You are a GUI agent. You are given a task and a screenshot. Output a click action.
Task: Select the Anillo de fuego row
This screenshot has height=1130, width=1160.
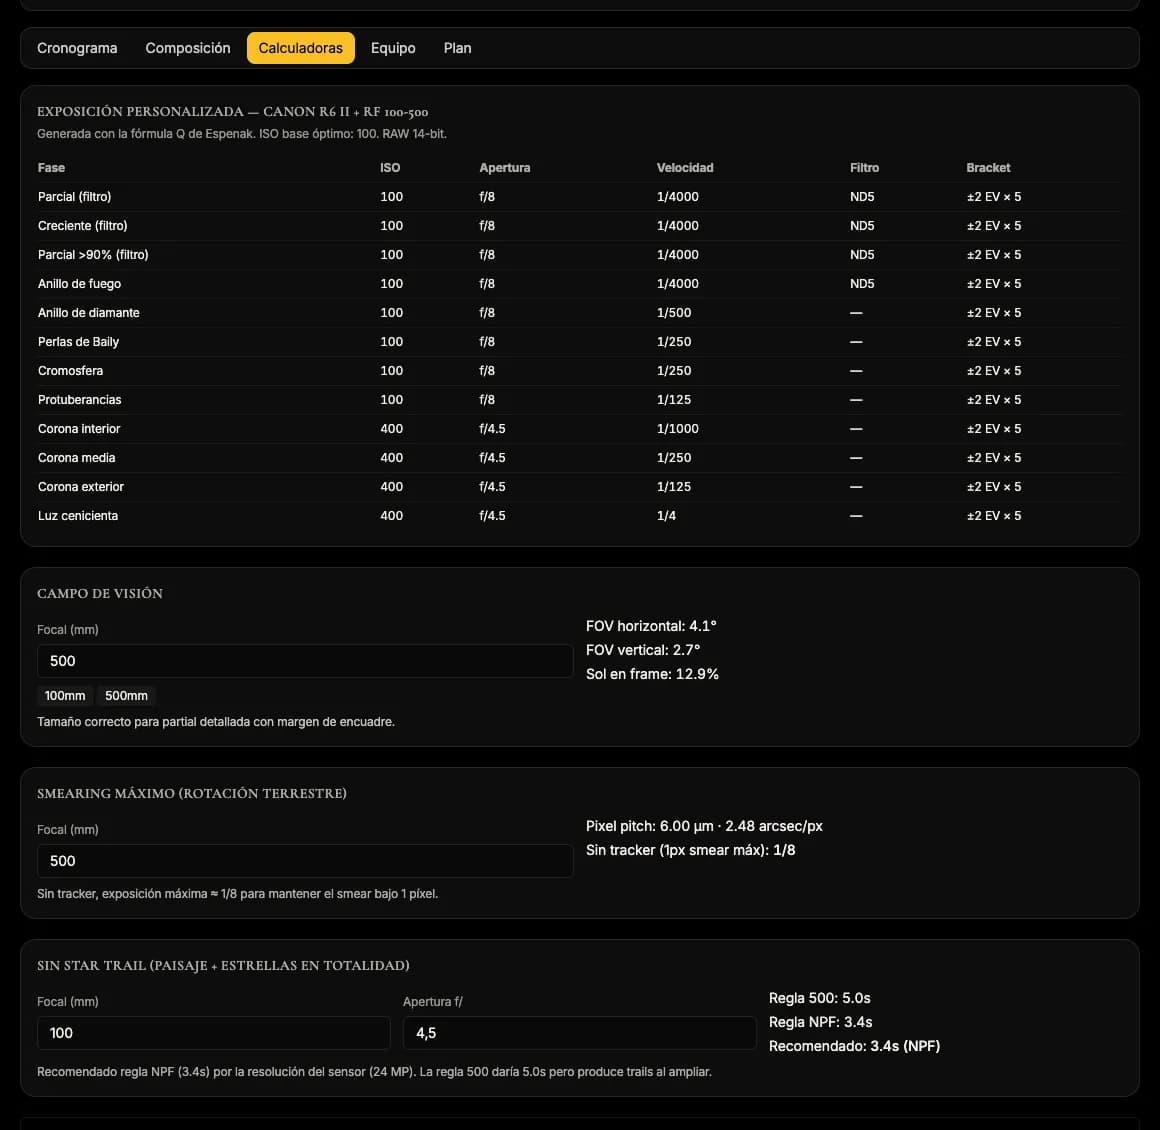click(579, 283)
